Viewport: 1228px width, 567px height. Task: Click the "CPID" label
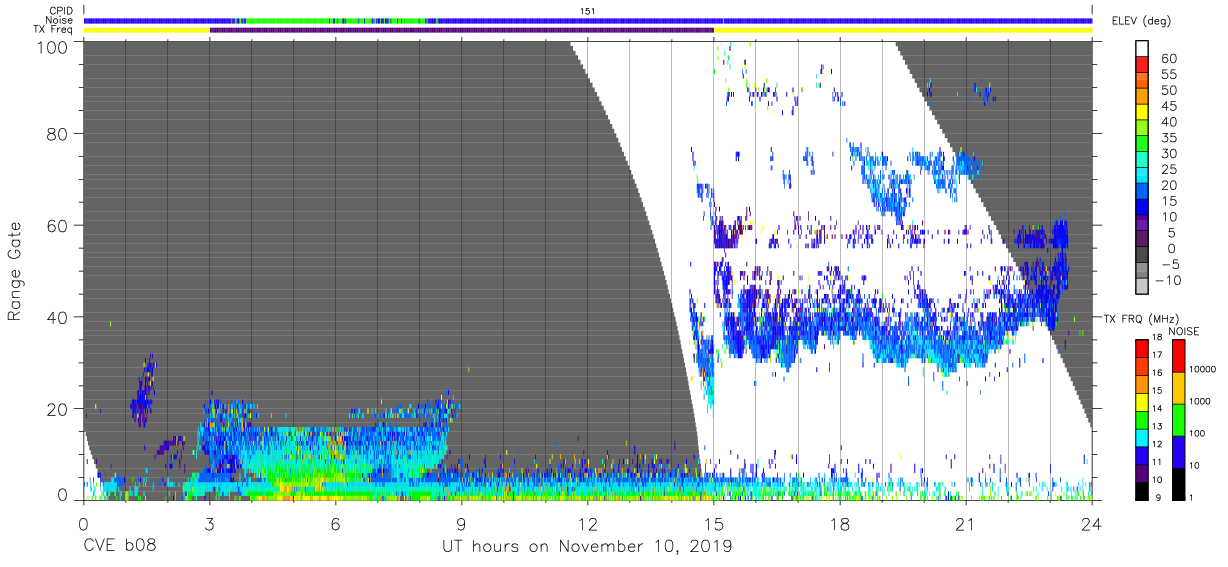[62, 10]
